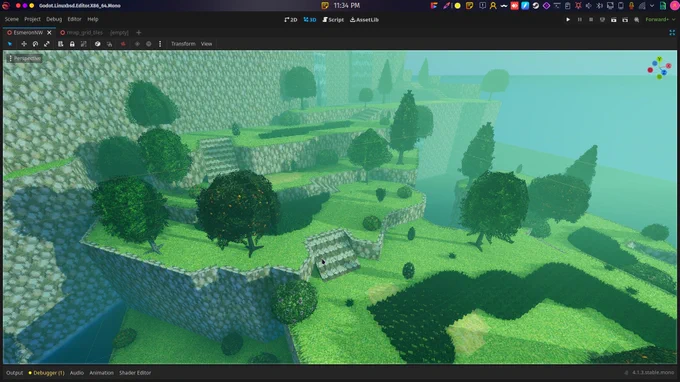Toggle use local space icon
This screenshot has width=680, height=382.
point(98,44)
